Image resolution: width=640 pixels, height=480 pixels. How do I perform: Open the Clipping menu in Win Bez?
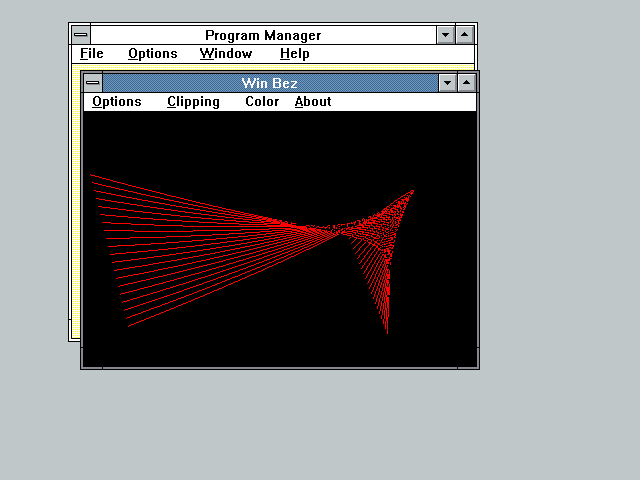pos(193,102)
